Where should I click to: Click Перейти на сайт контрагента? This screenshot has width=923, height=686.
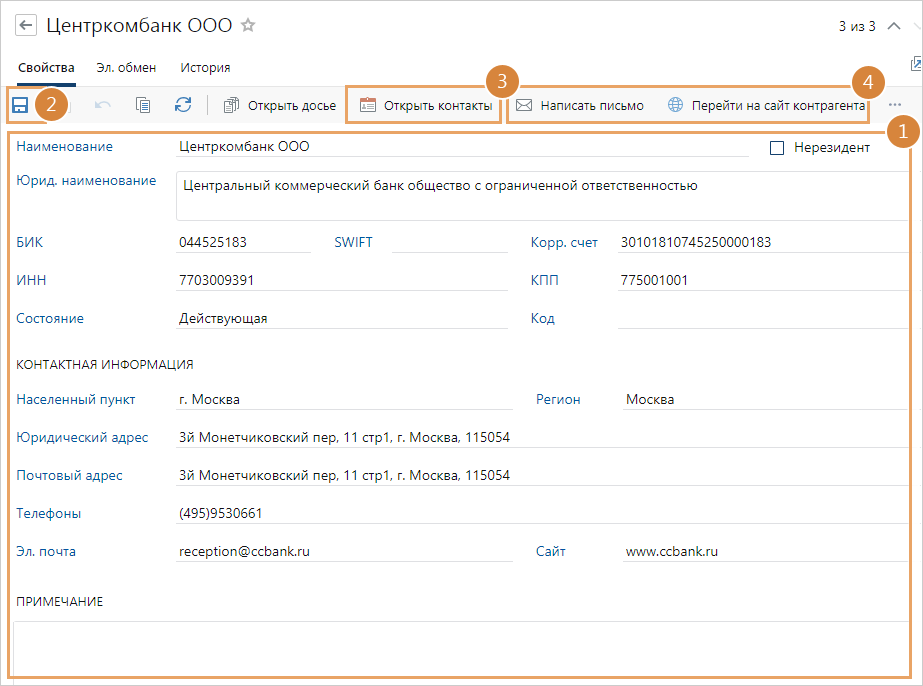766,105
